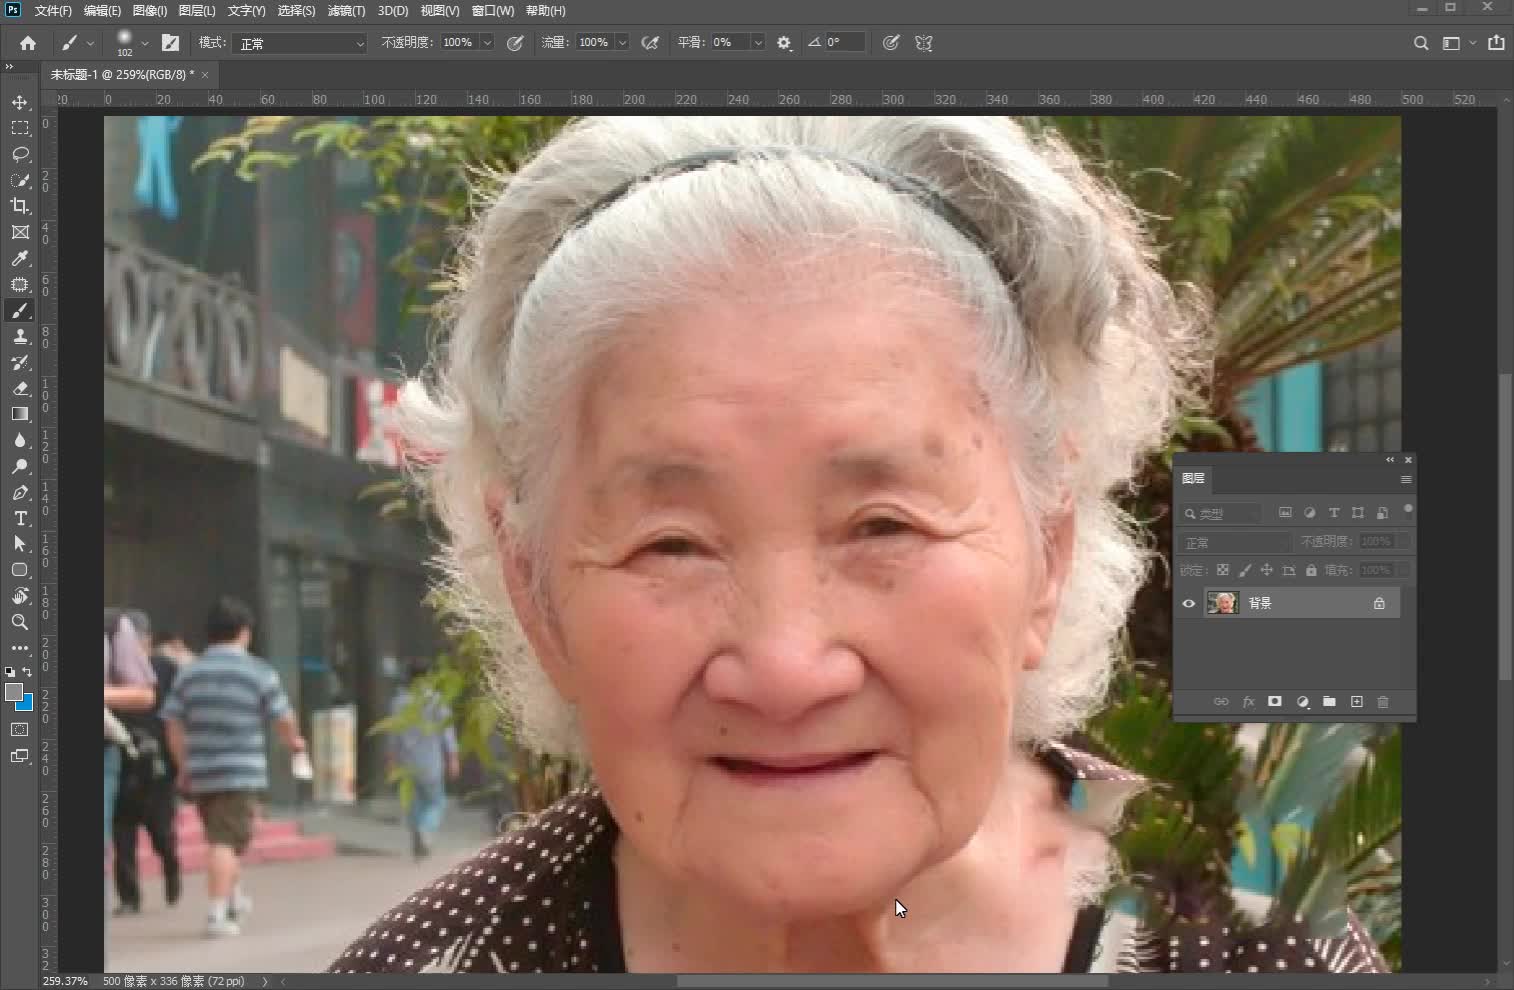Select the Clone Stamp tool

[20, 337]
